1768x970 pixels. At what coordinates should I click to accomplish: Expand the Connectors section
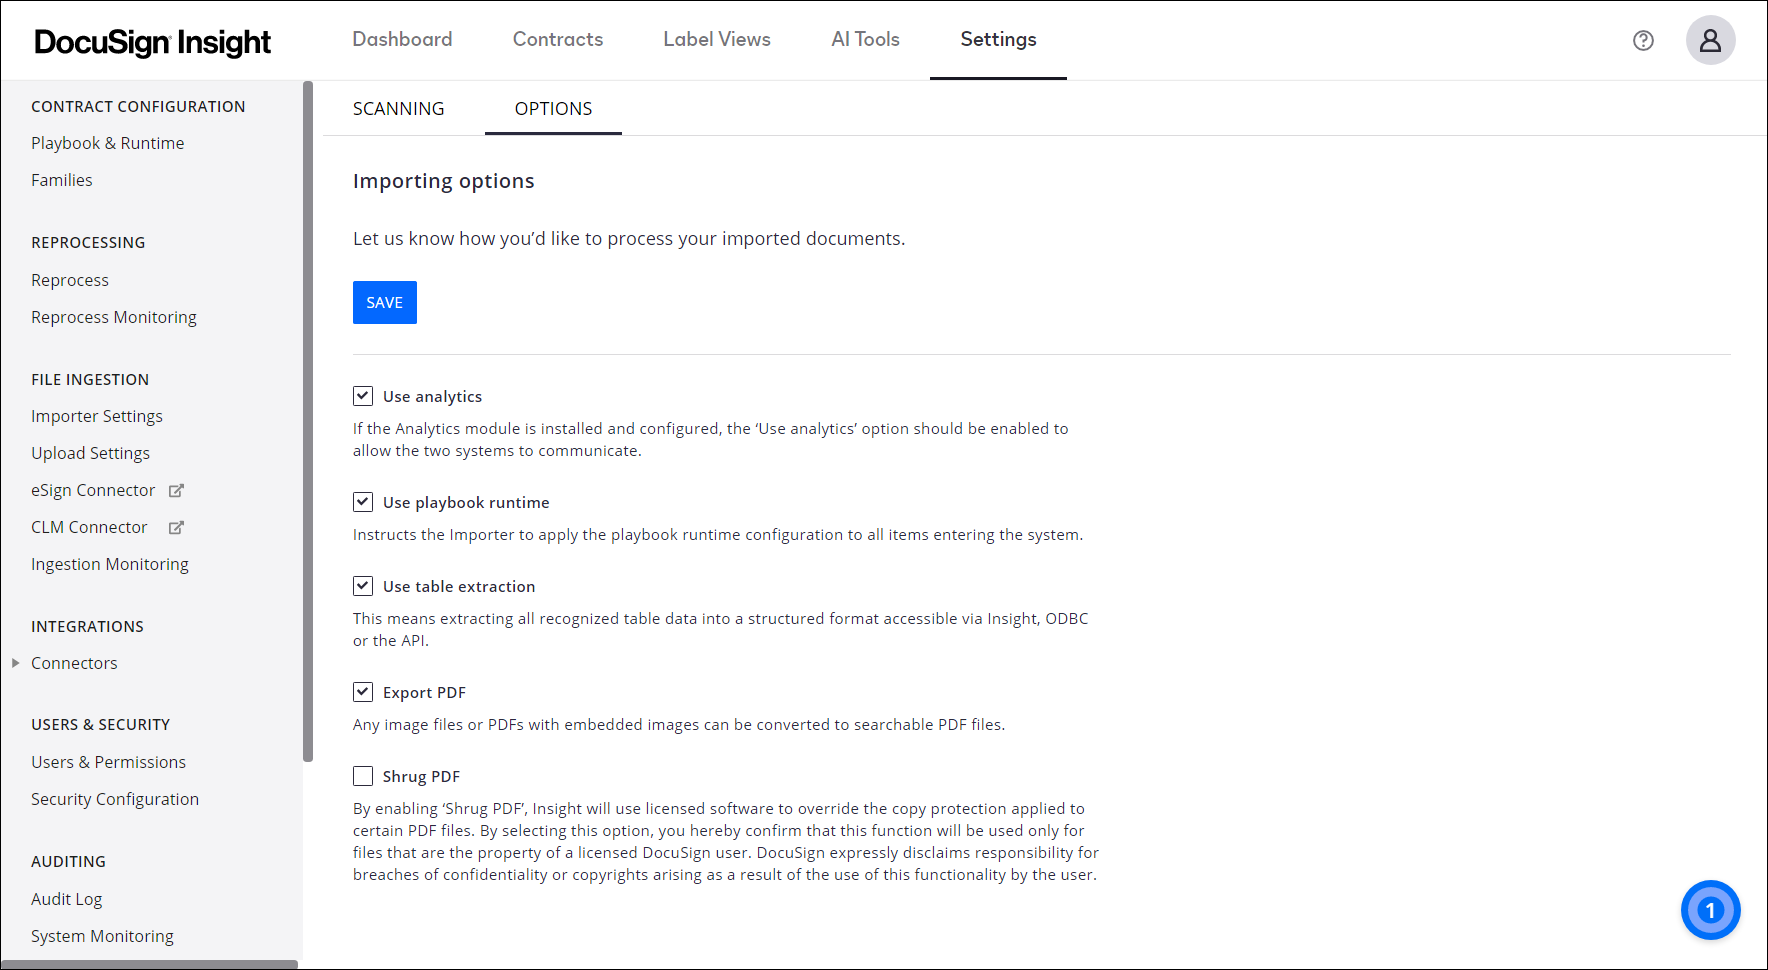16,662
